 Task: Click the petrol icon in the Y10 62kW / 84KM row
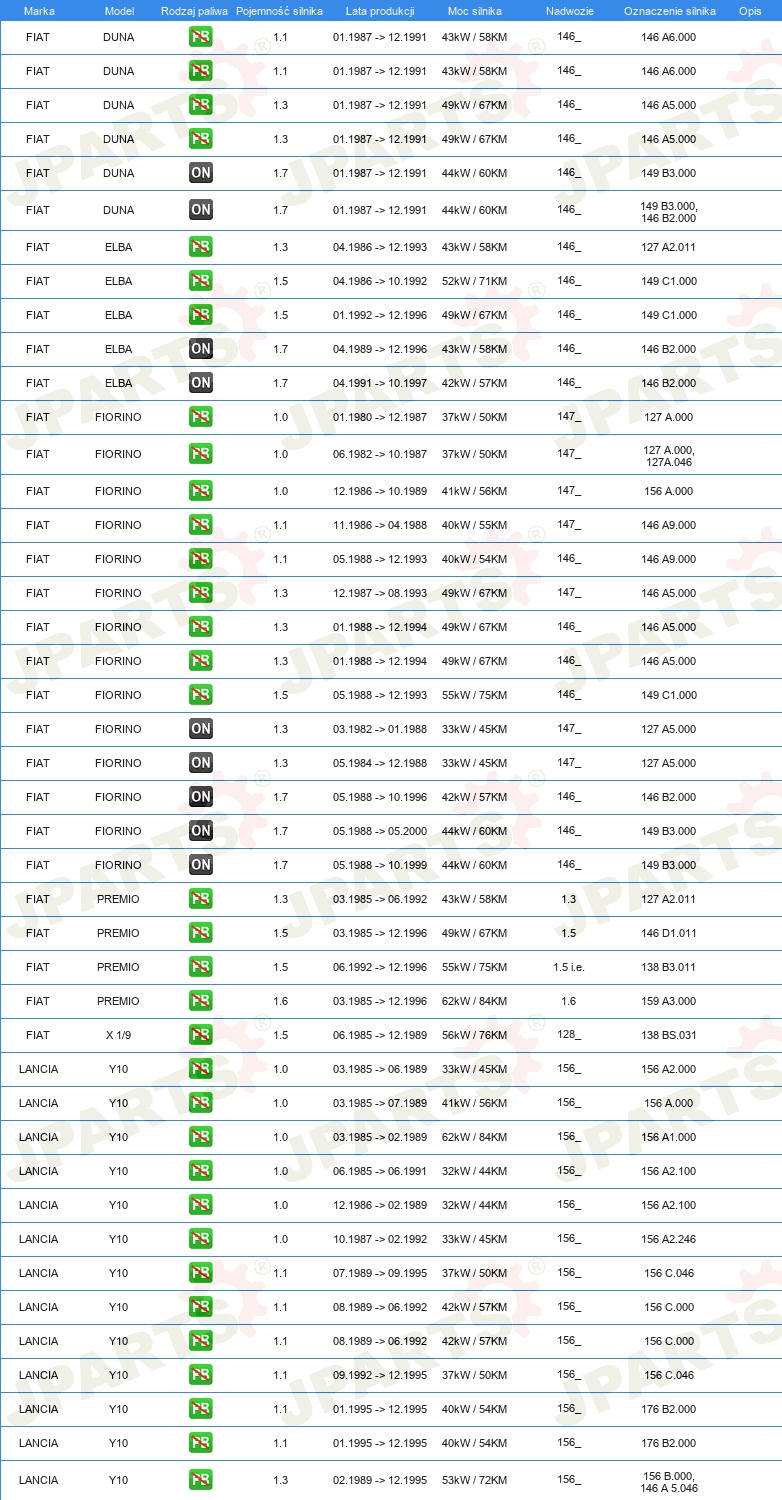point(201,1137)
